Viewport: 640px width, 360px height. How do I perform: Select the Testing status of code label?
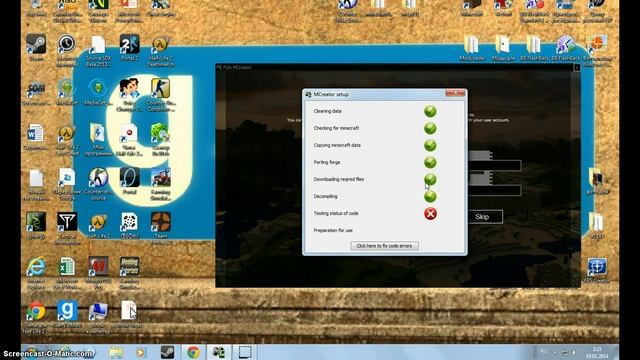pos(336,213)
